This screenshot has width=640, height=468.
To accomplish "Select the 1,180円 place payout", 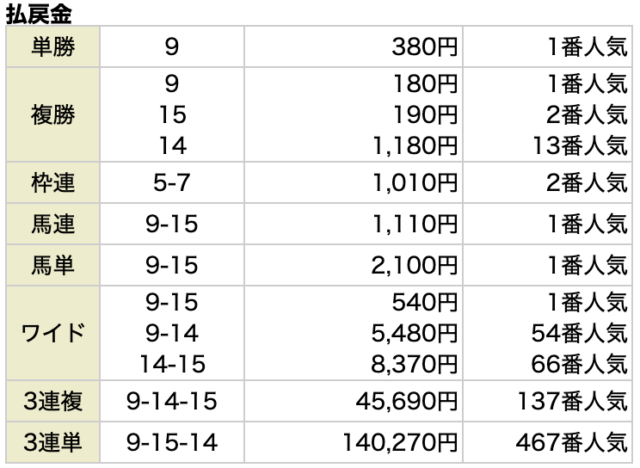I will click(x=412, y=147).
